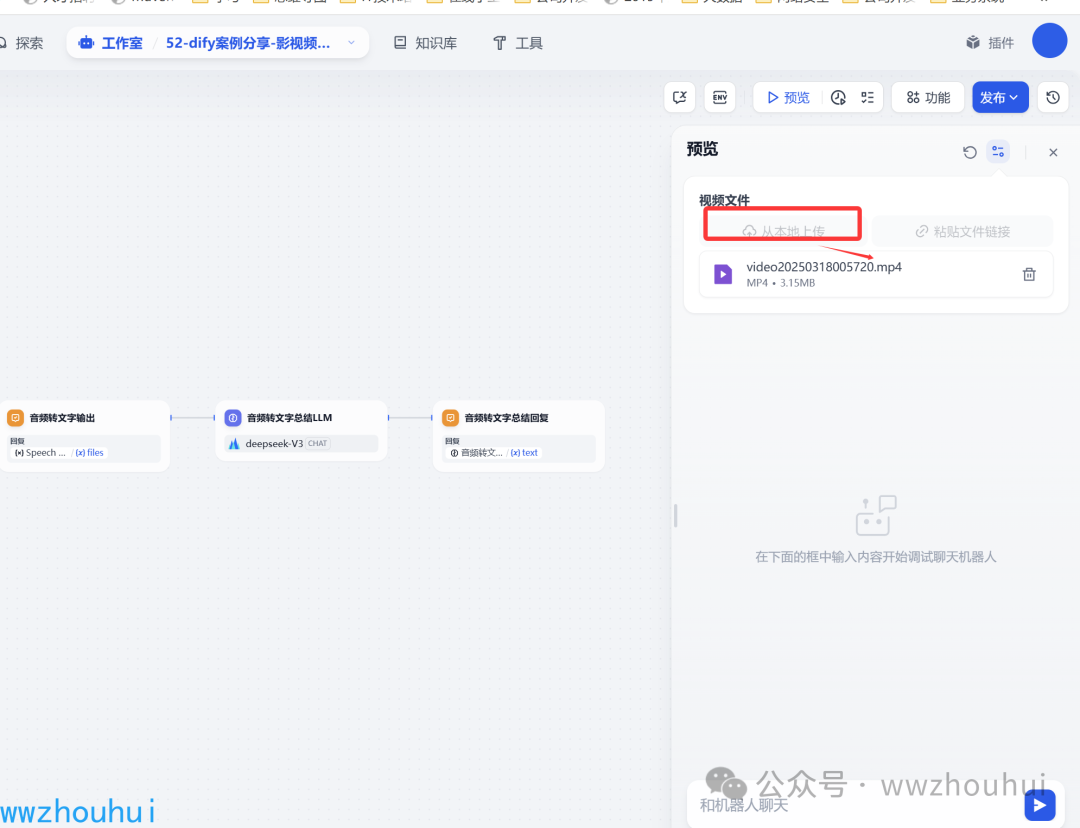Open run history clock icon beside 预览
The width and height of the screenshot is (1080, 828).
[838, 97]
